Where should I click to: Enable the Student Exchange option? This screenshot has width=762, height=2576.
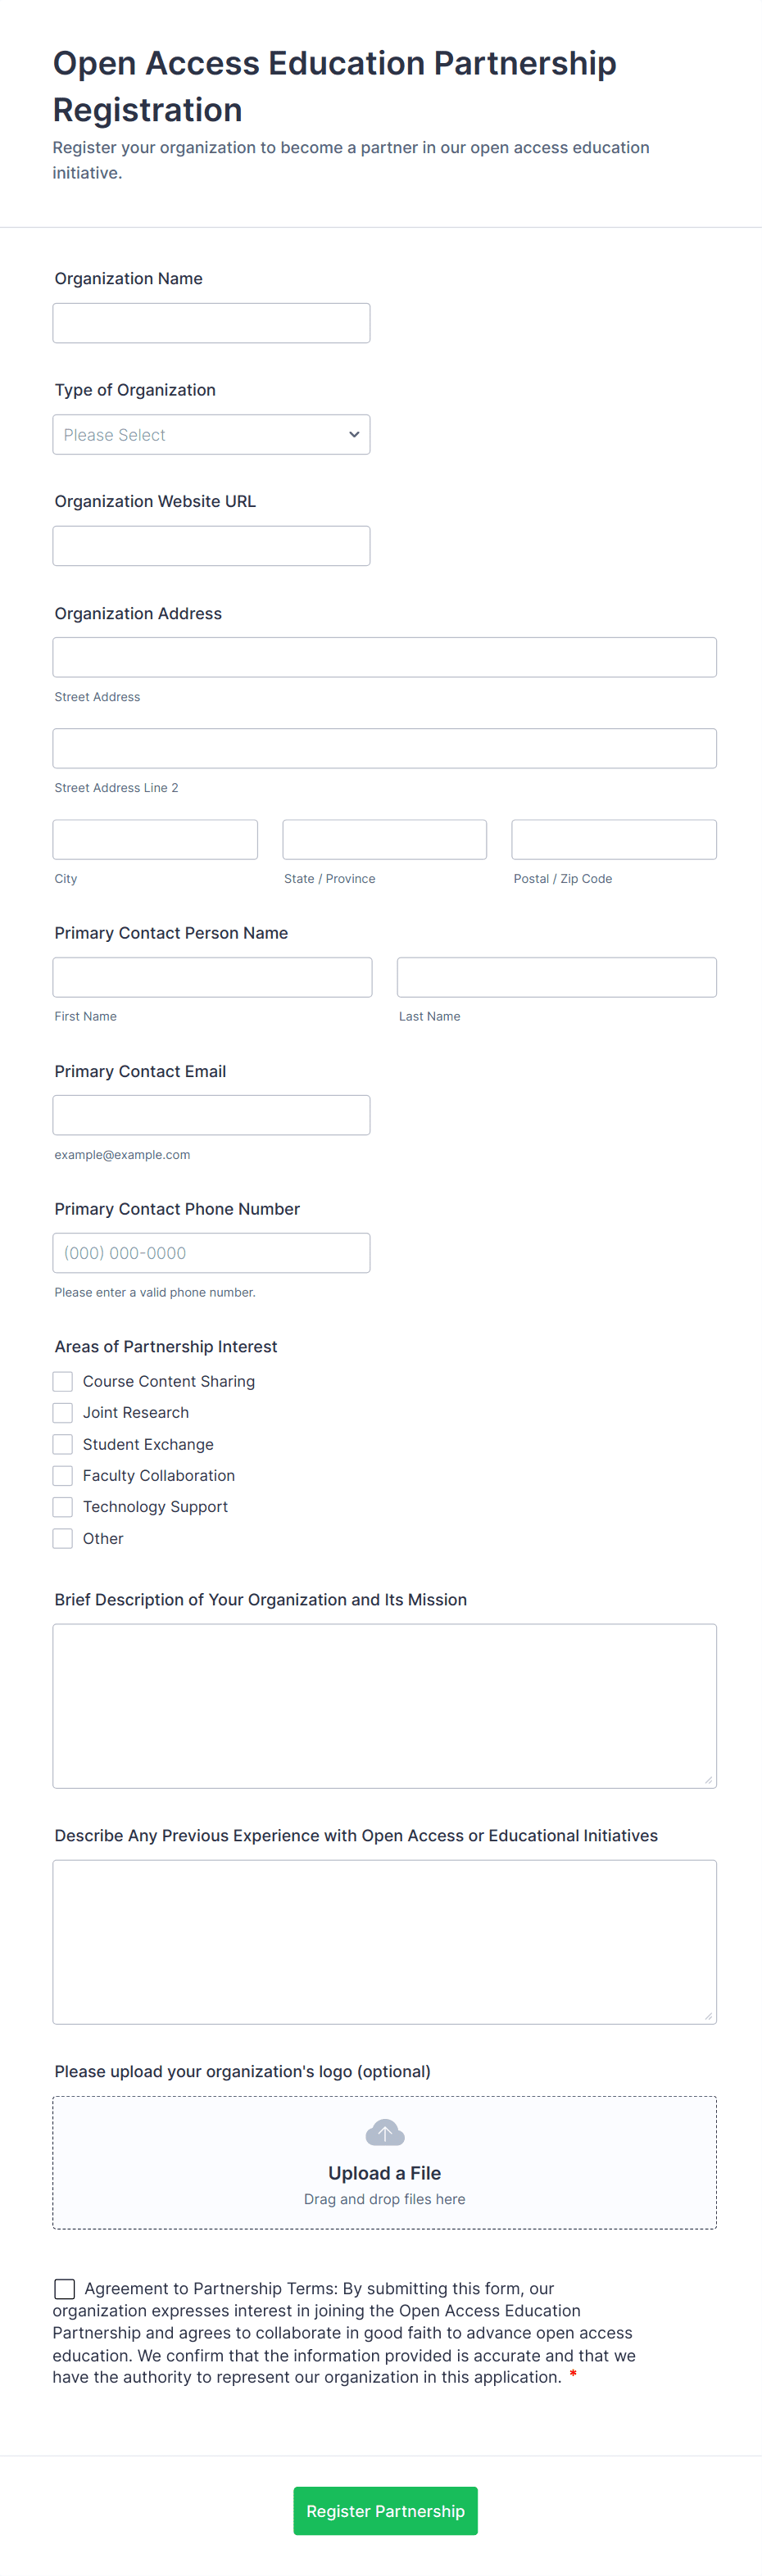coord(63,1444)
